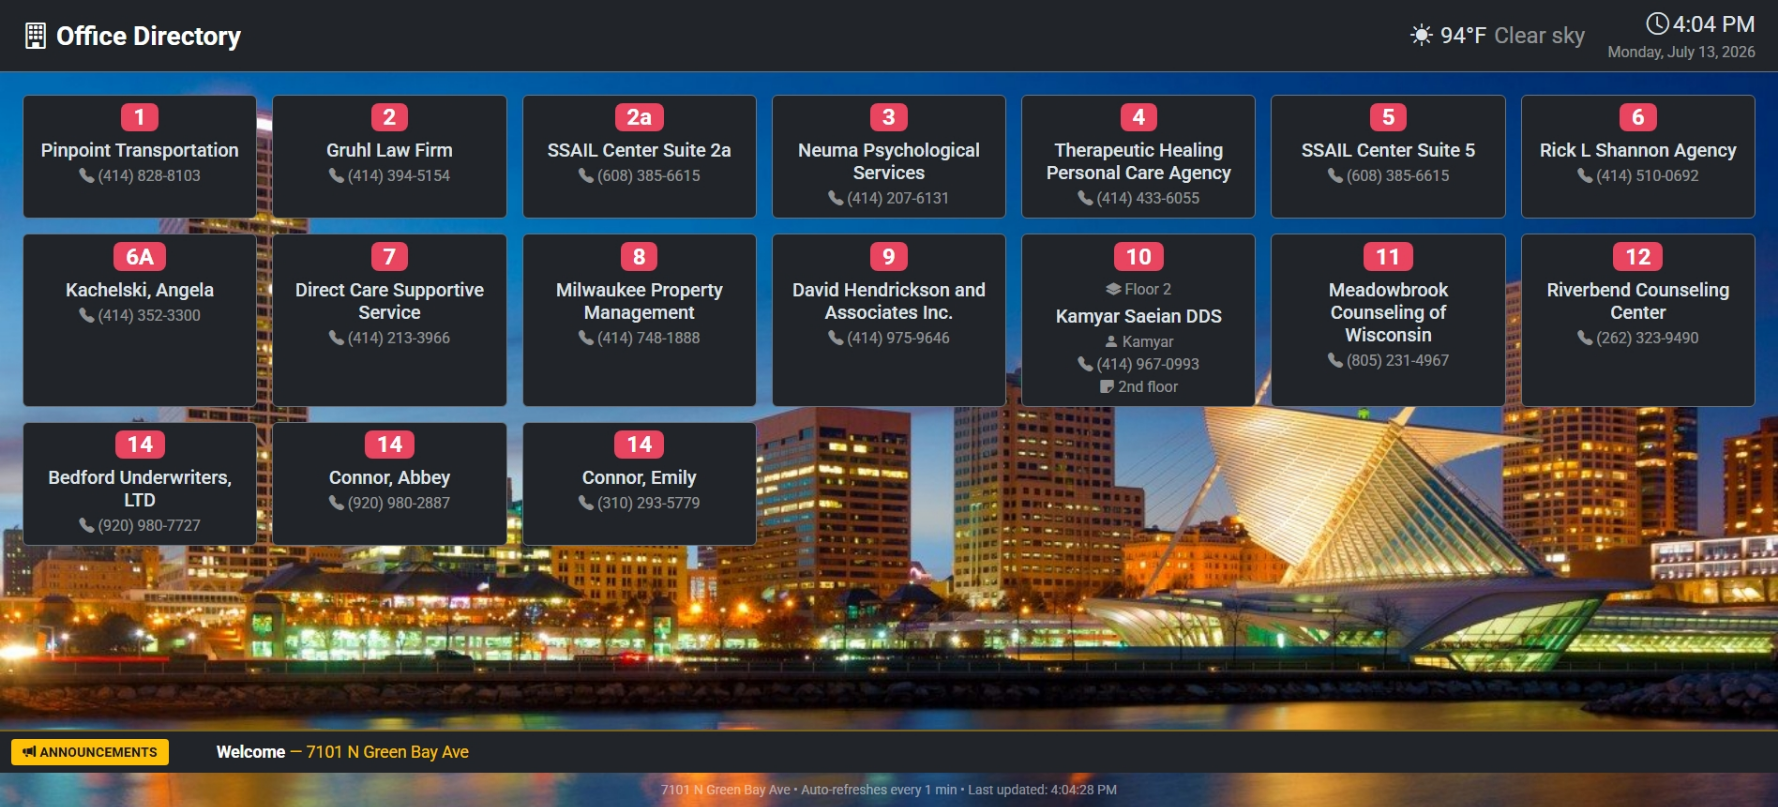This screenshot has height=807, width=1778.
Task: Open the Riverbend Counseling Center listing
Action: [1638, 320]
